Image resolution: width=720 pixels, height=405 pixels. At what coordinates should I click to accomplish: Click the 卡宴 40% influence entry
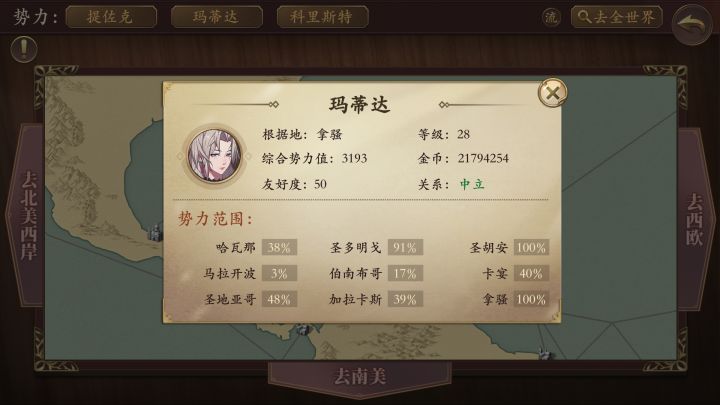point(515,274)
